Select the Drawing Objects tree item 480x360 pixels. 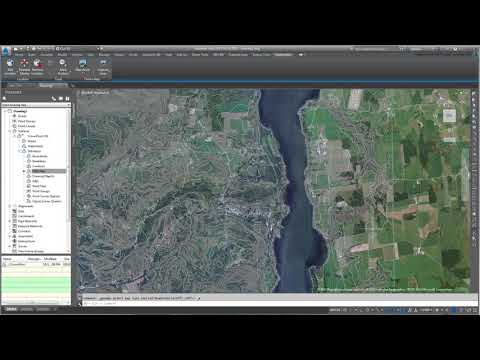point(43,176)
